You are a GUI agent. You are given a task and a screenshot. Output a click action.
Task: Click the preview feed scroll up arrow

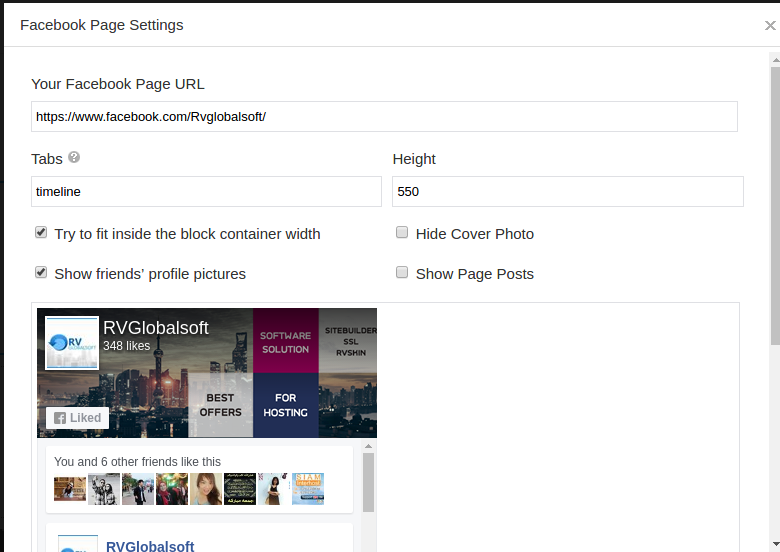pos(368,446)
